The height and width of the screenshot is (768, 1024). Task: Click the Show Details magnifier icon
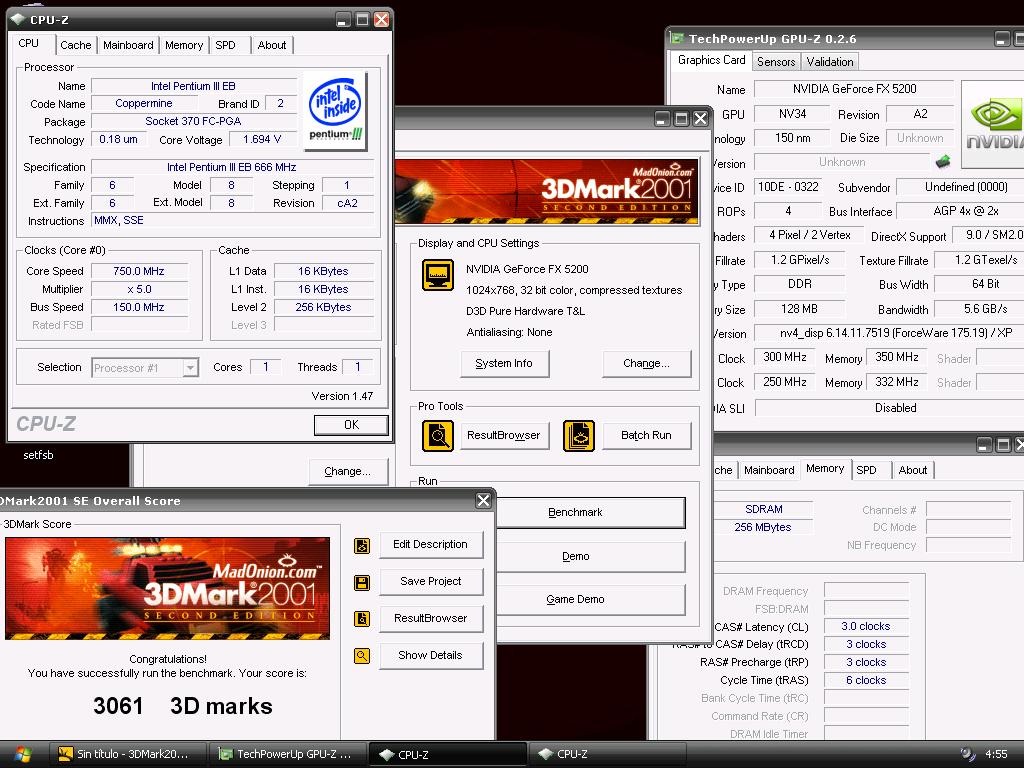[x=362, y=656]
